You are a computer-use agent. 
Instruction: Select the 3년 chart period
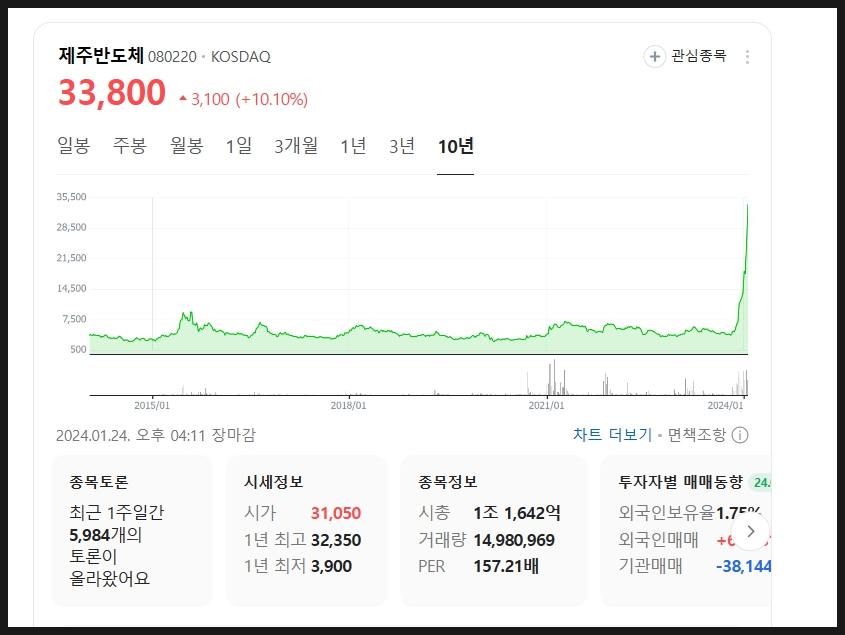click(x=402, y=146)
